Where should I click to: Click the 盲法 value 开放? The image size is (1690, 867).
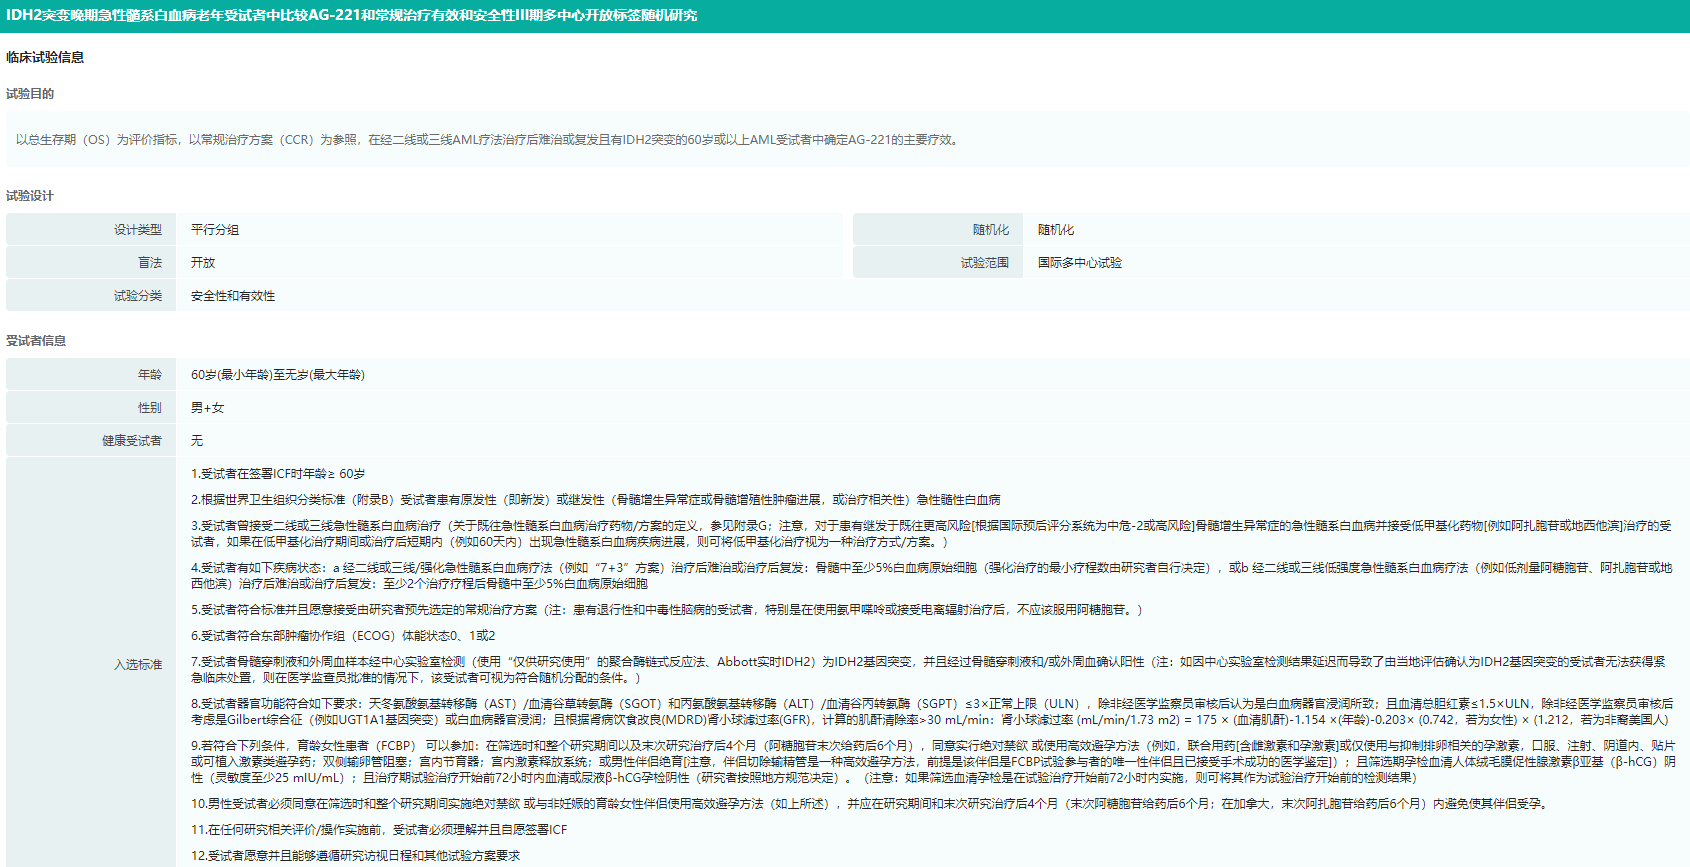(203, 263)
